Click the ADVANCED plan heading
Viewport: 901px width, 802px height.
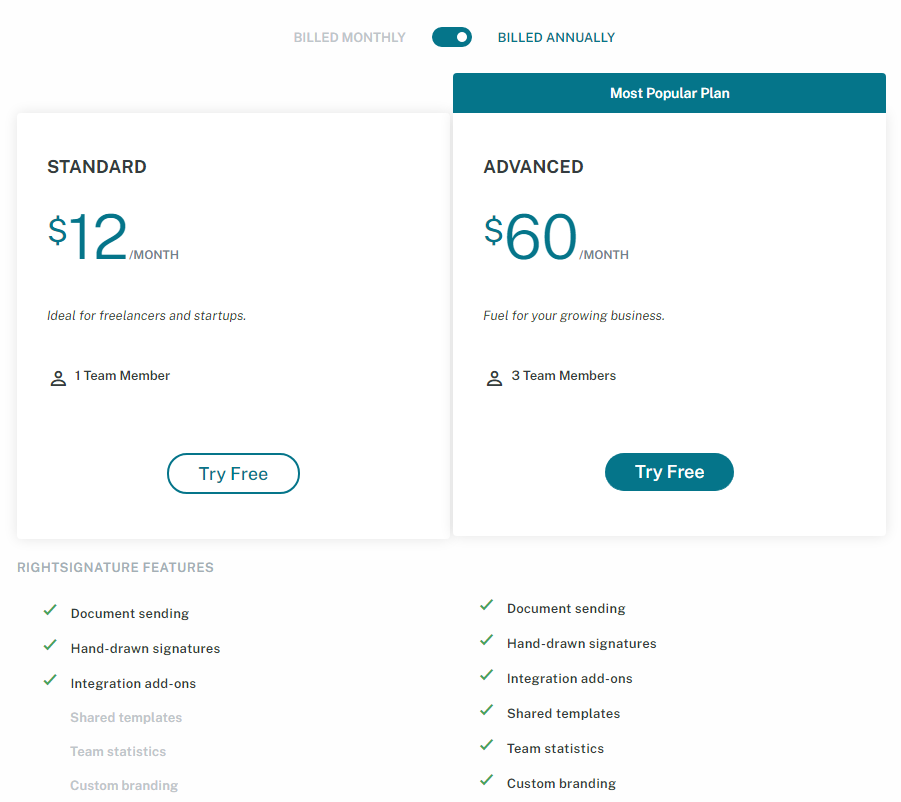[x=533, y=167]
